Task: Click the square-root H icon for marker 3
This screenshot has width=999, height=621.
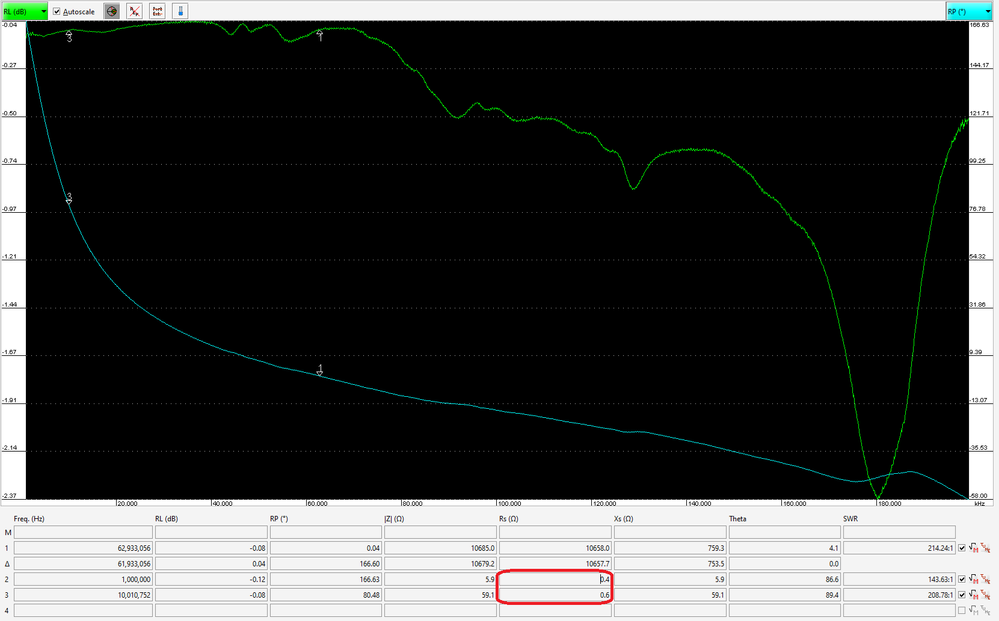Action: 974,594
